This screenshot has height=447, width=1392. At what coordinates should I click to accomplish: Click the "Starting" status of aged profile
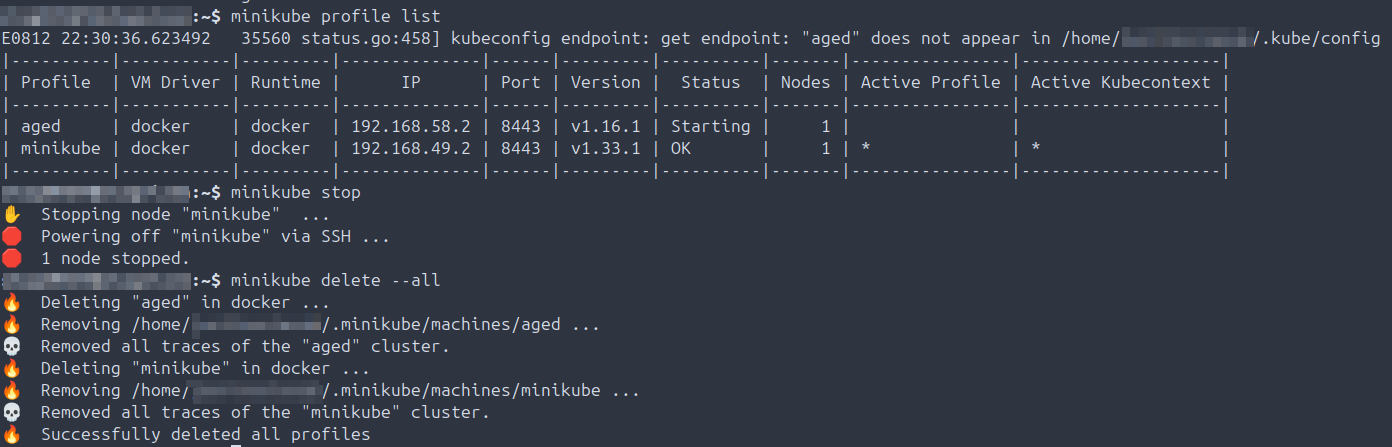[710, 126]
